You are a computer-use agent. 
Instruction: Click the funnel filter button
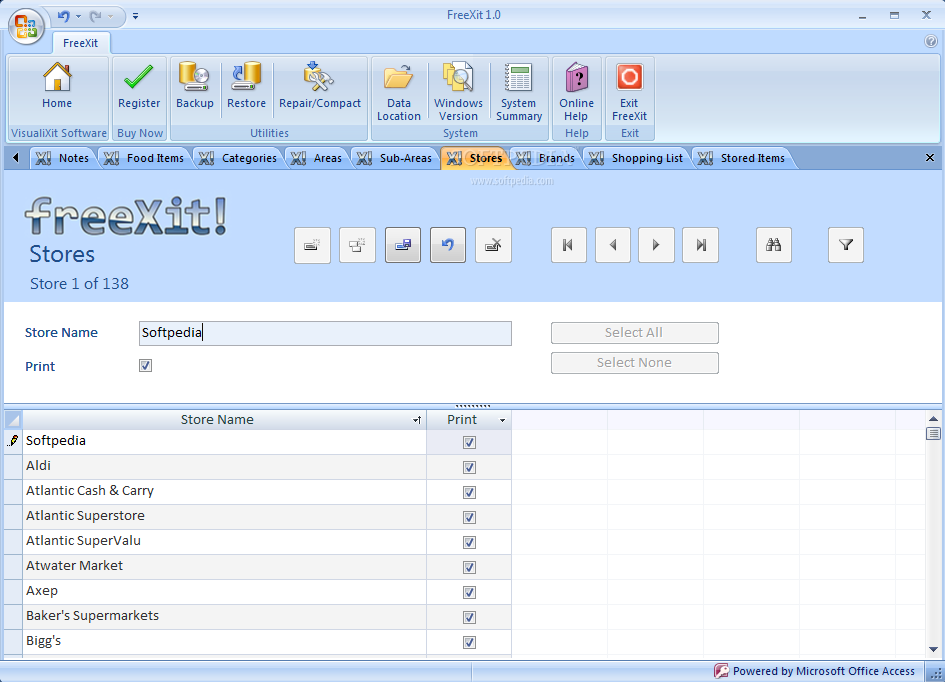coord(846,245)
